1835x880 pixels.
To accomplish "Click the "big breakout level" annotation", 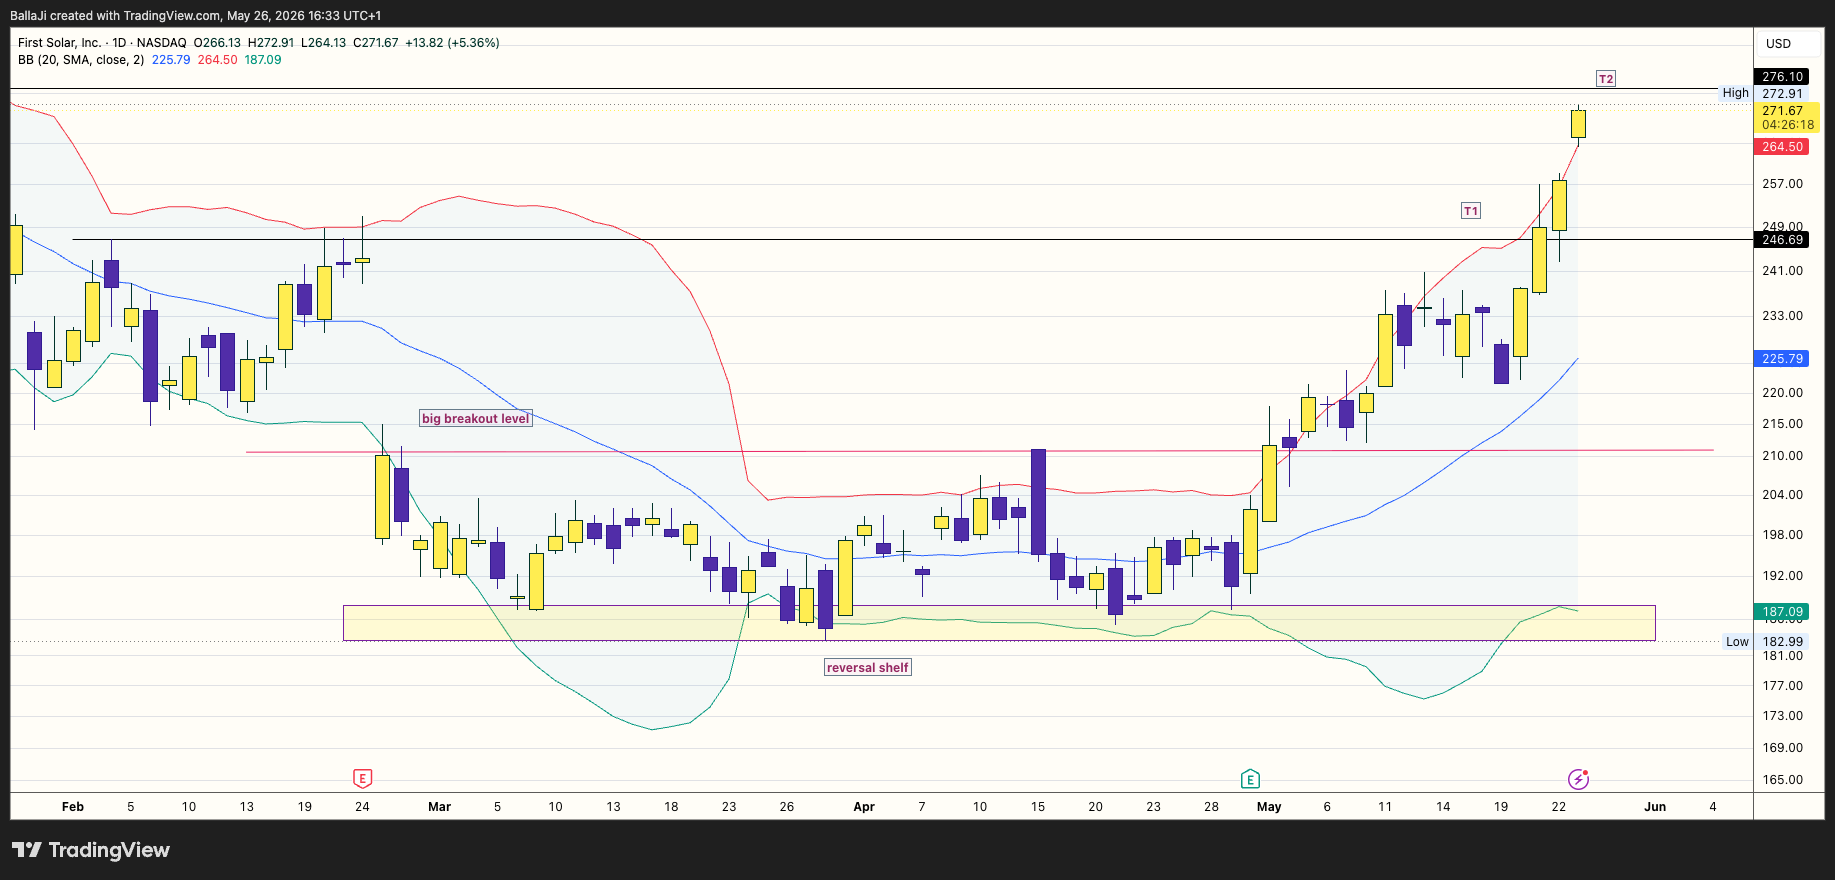I will pos(475,418).
